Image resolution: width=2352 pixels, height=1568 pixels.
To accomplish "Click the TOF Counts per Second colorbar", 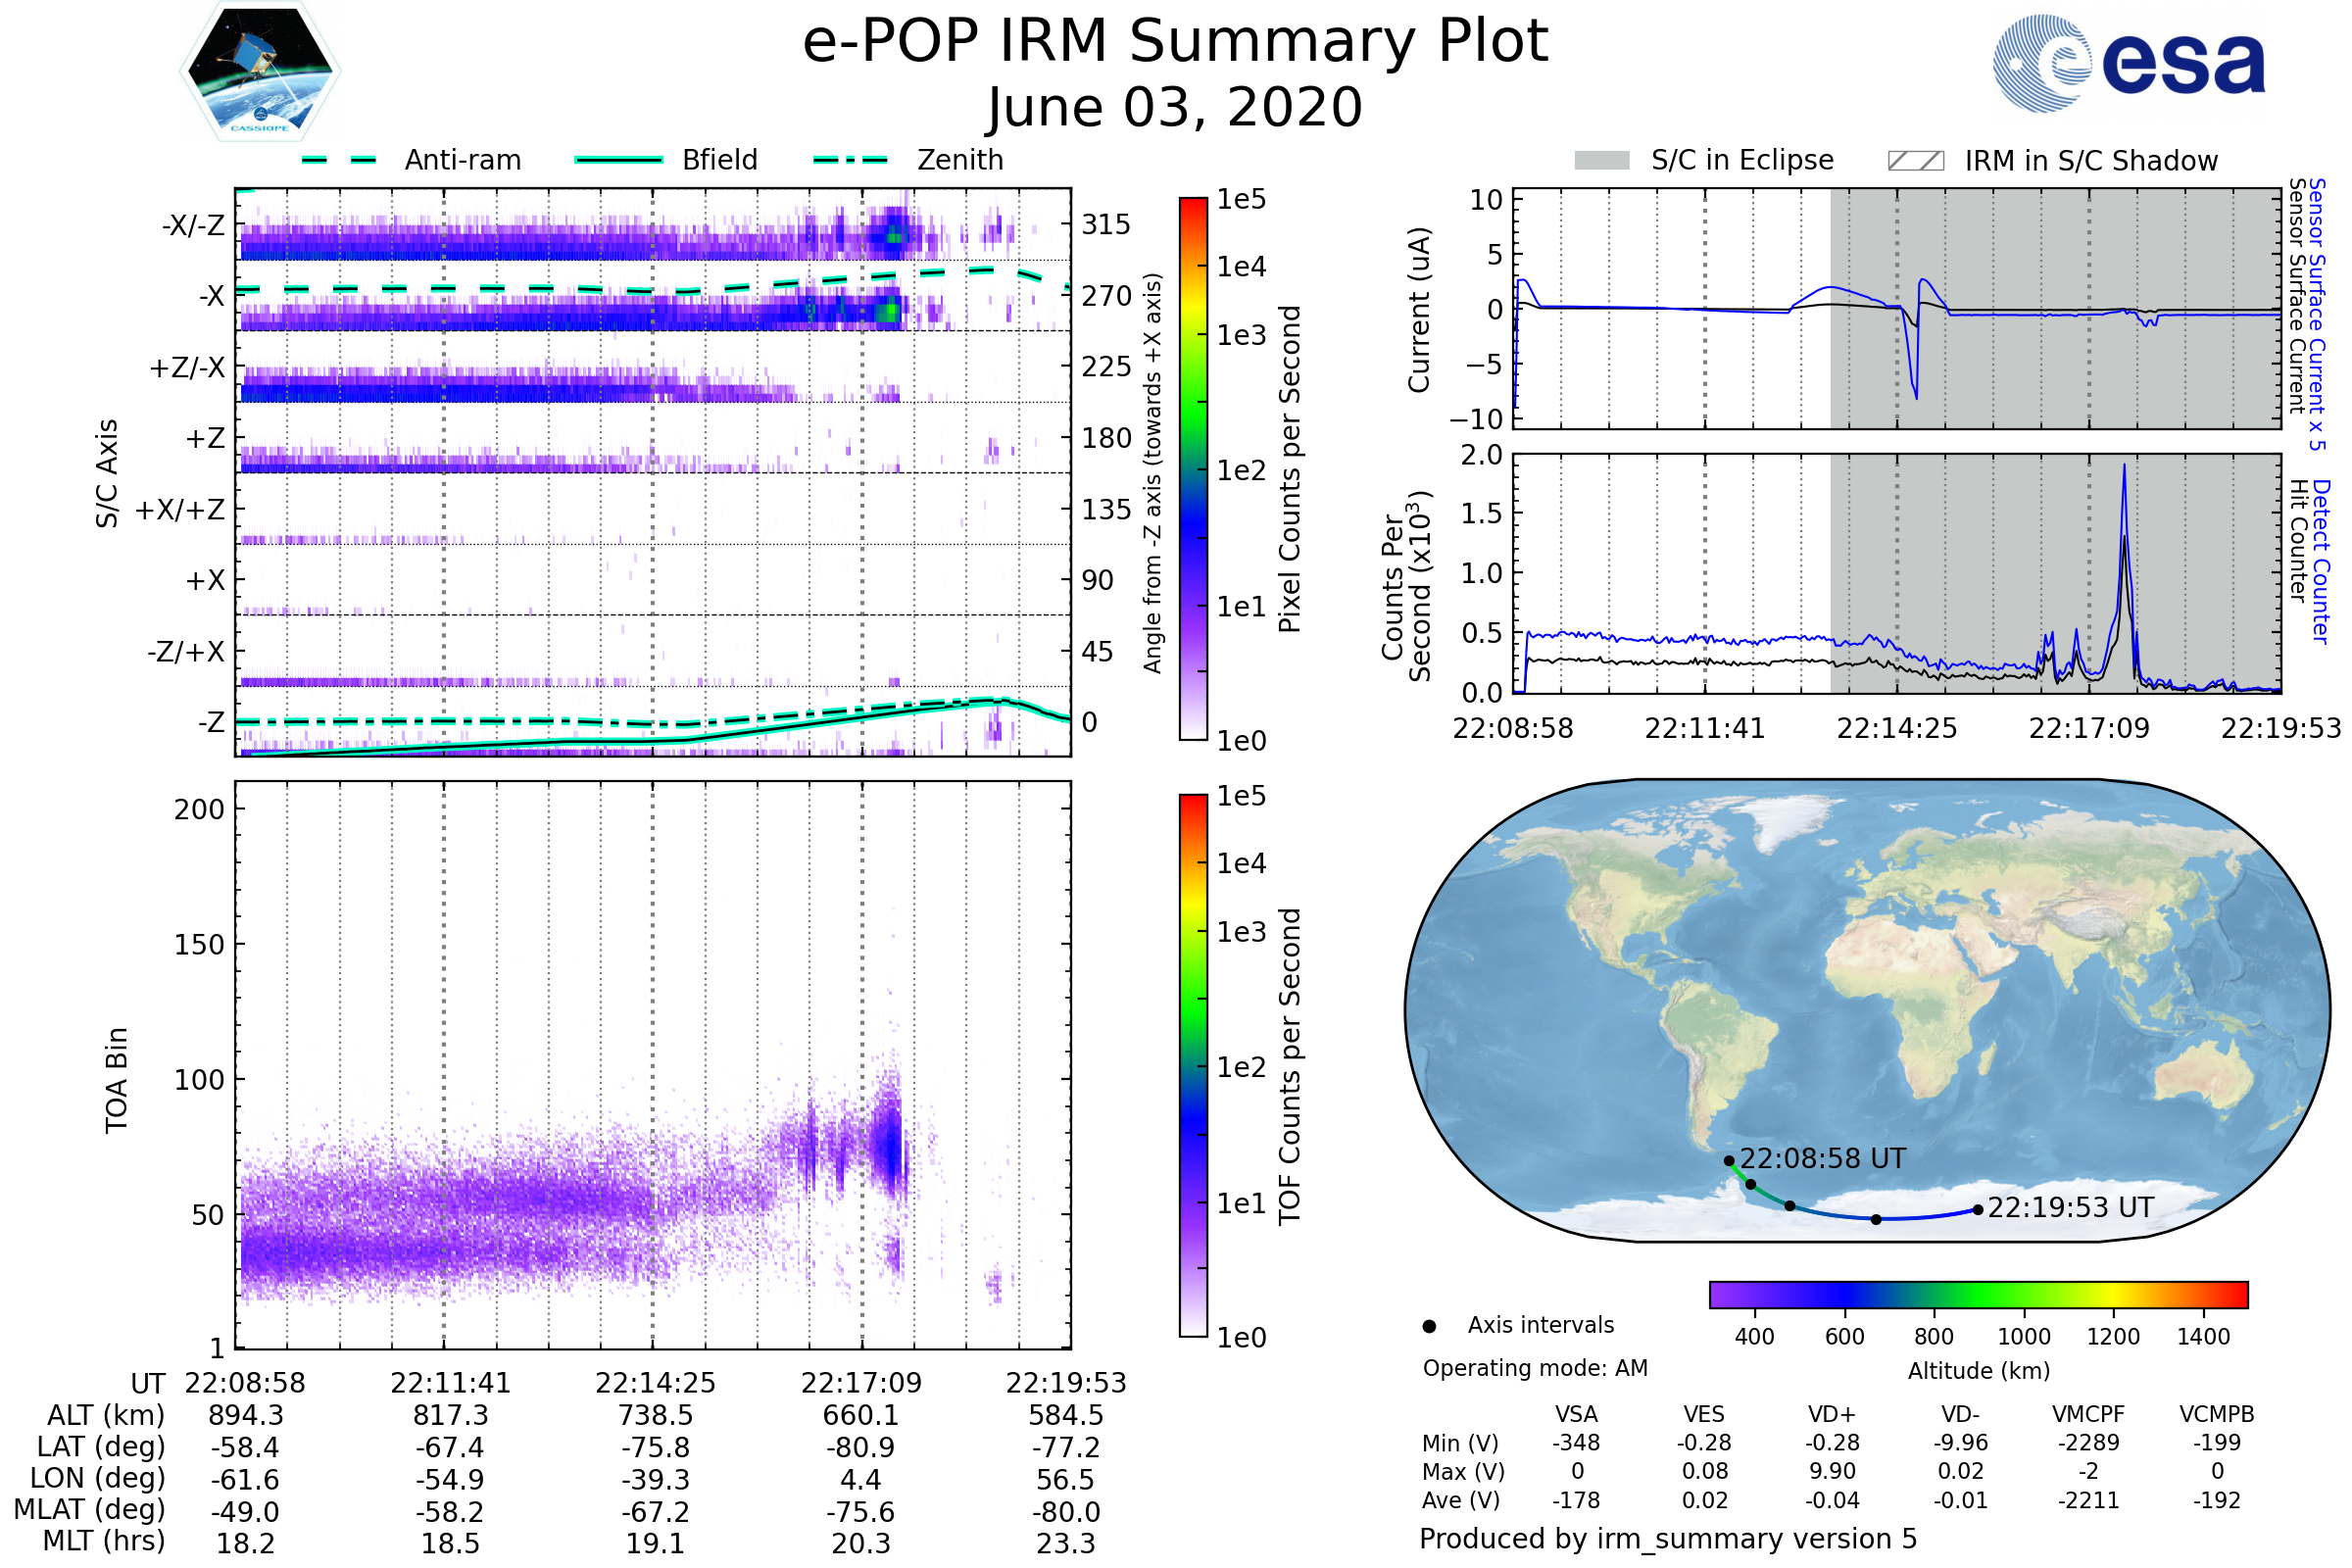I will pyautogui.click(x=1193, y=1065).
